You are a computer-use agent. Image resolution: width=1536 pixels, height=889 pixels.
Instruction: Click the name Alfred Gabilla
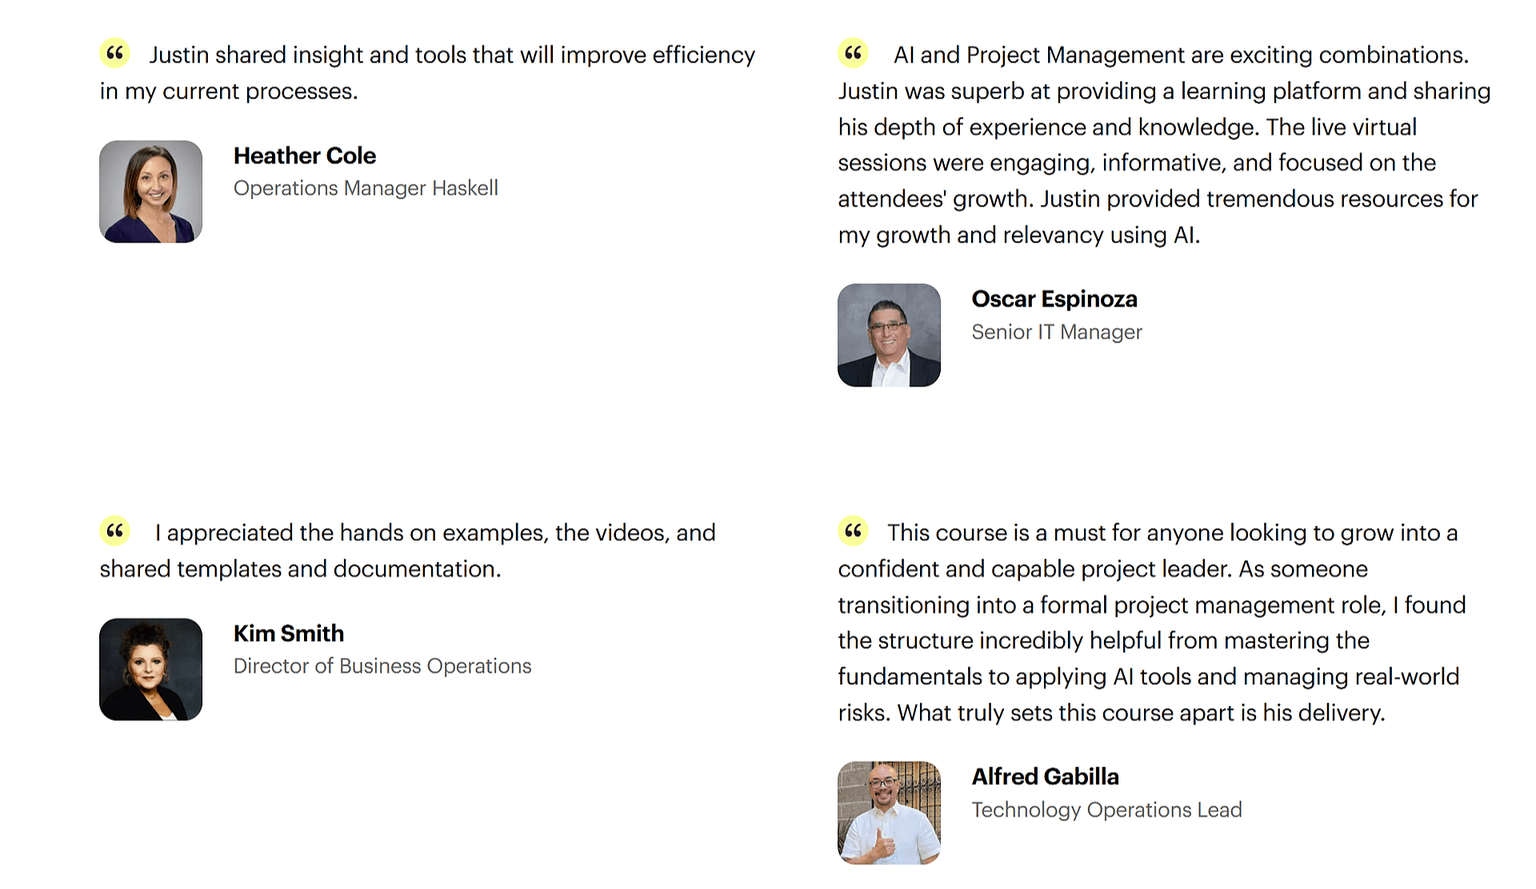(x=1045, y=777)
